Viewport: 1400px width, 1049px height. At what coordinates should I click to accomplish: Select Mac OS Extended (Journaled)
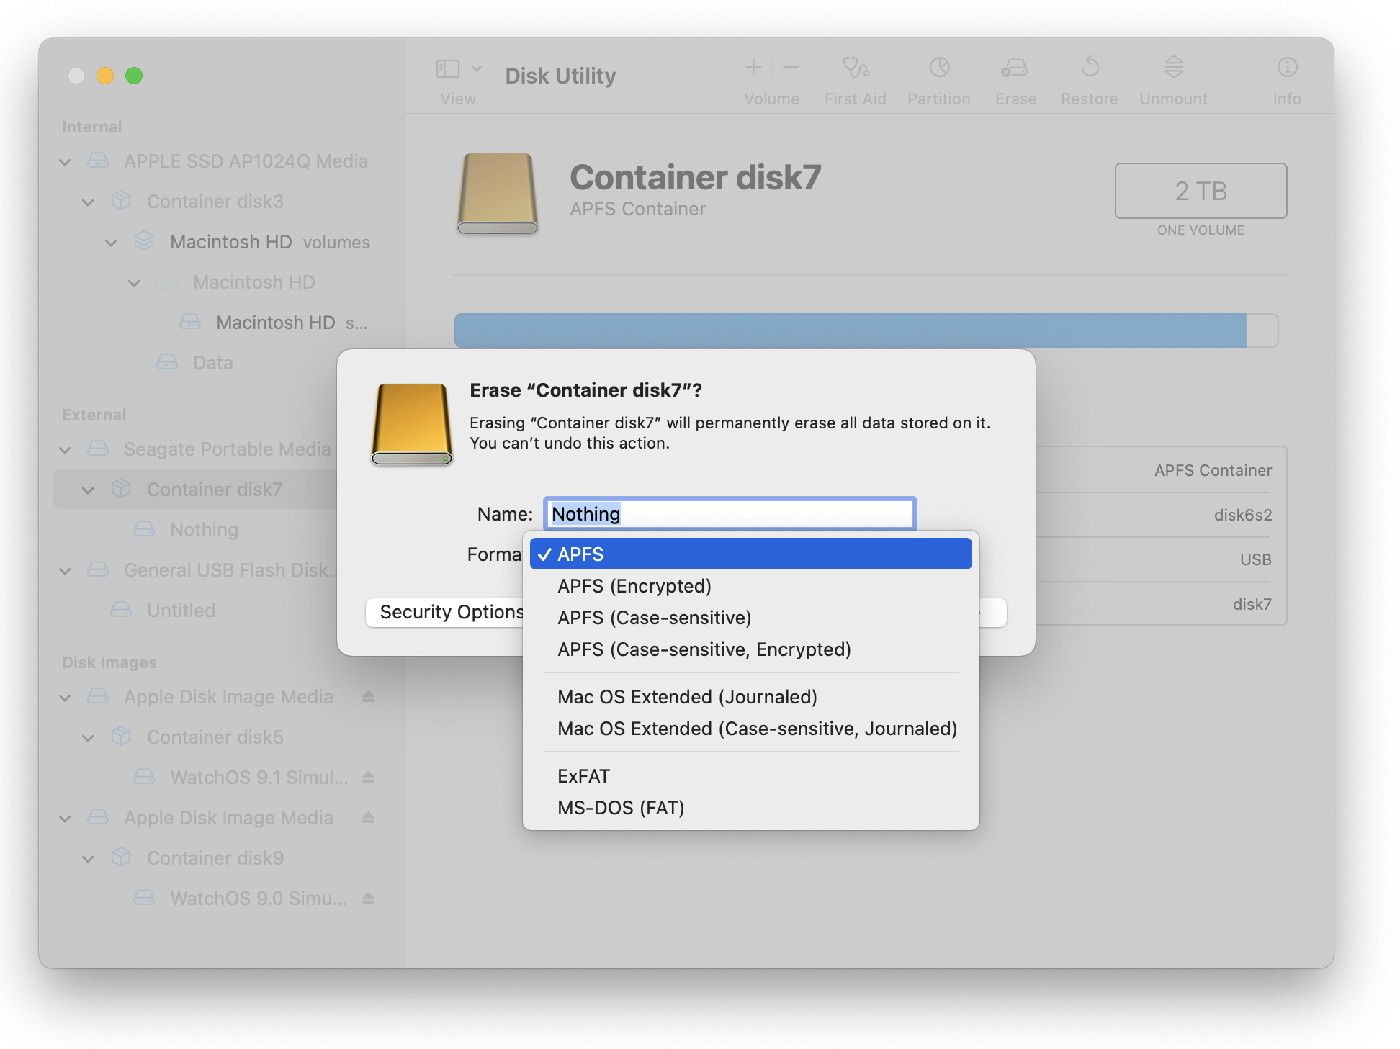point(750,697)
